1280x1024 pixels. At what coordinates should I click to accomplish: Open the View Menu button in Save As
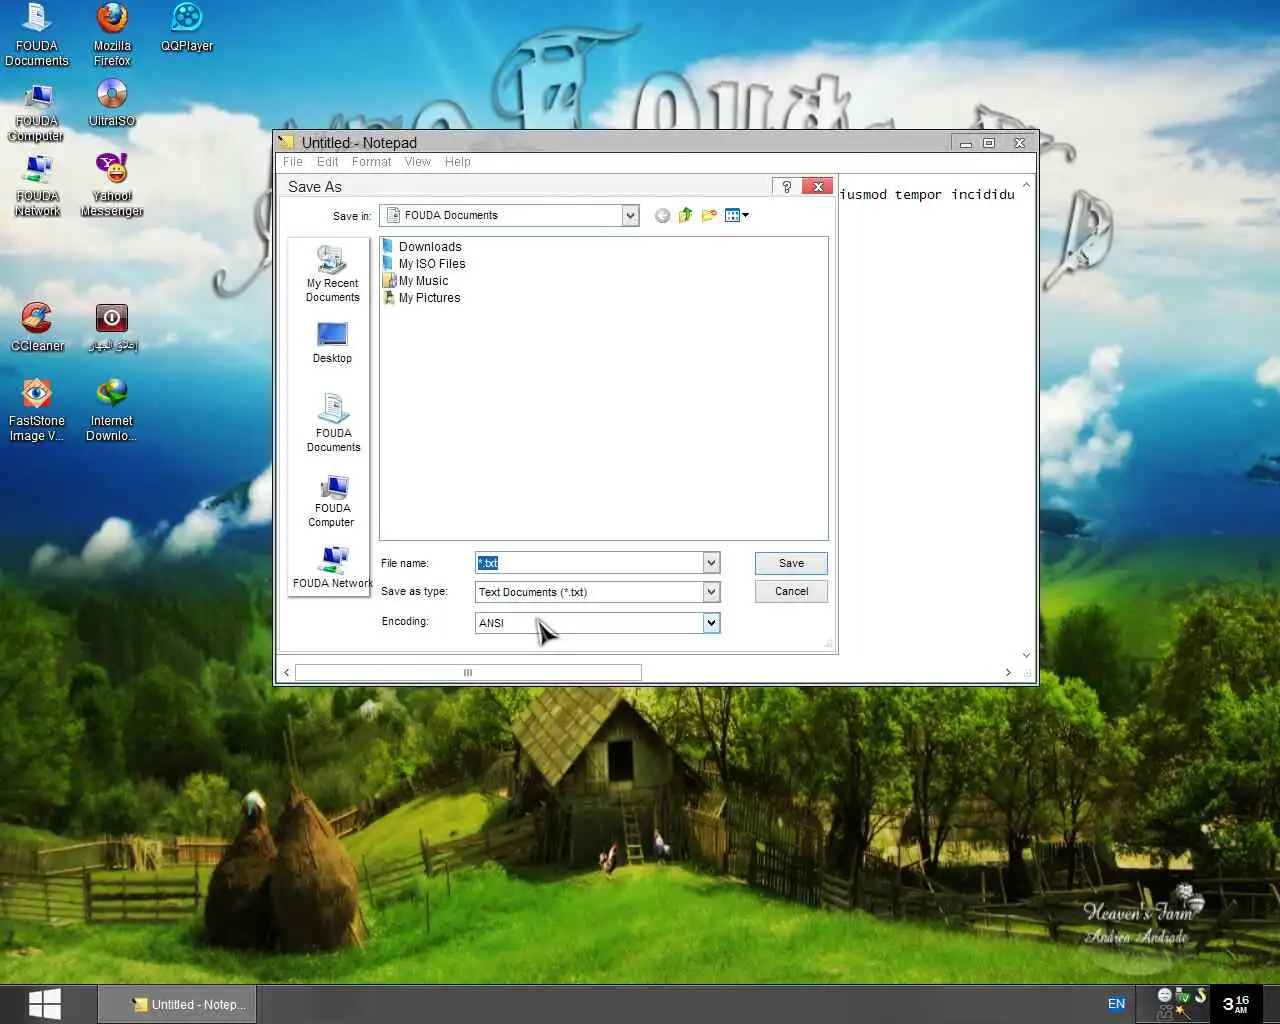(736, 215)
